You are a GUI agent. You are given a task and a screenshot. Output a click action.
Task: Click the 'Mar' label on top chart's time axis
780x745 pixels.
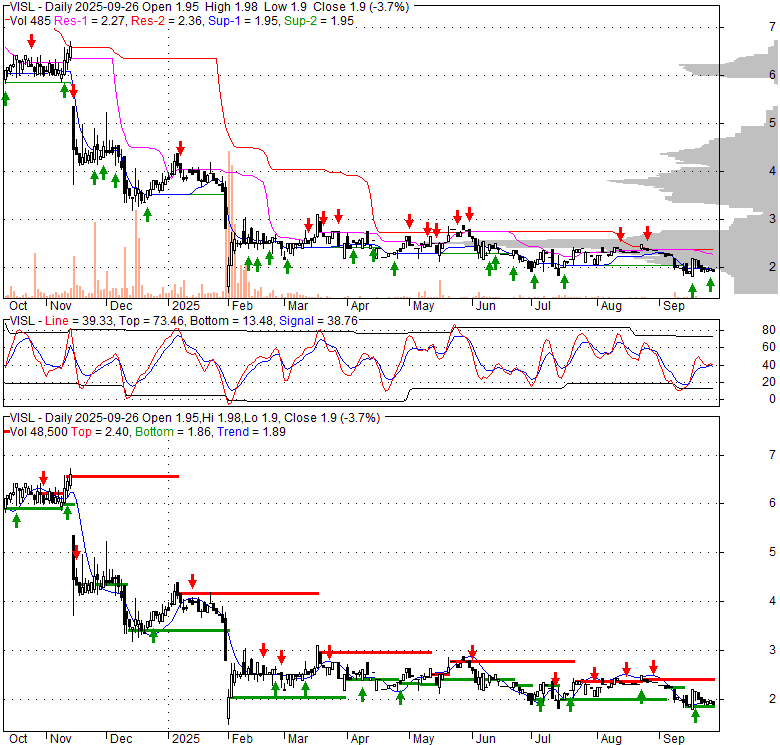pyautogui.click(x=298, y=306)
